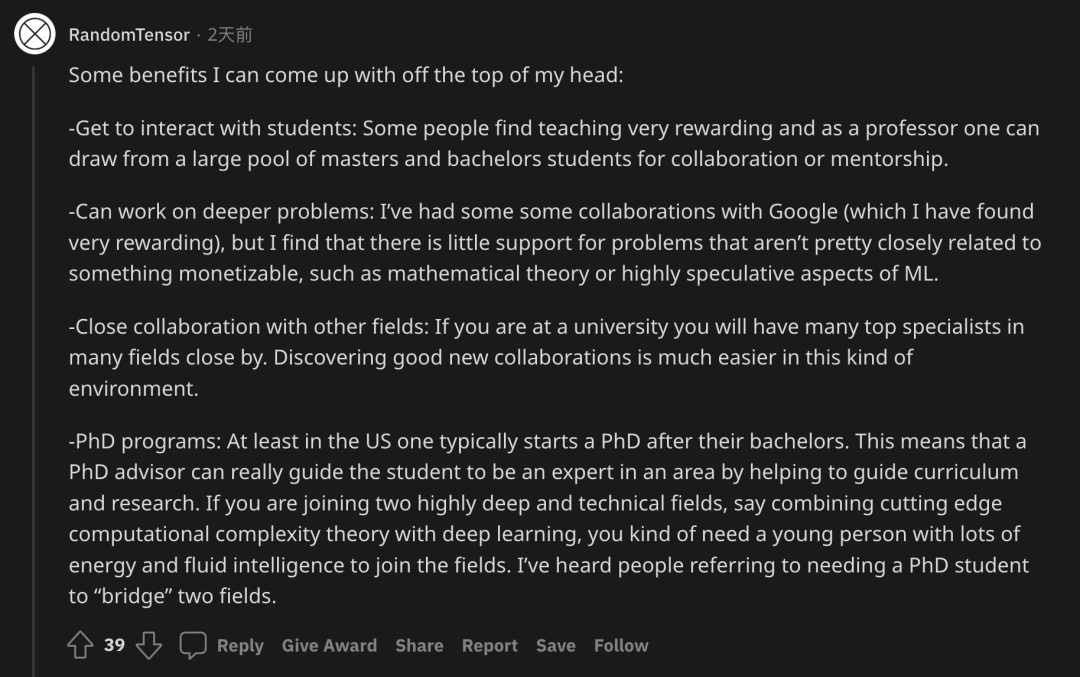This screenshot has width=1080, height=677.
Task: Click the "Close collaboration with other fields" paragraph
Action: point(540,357)
